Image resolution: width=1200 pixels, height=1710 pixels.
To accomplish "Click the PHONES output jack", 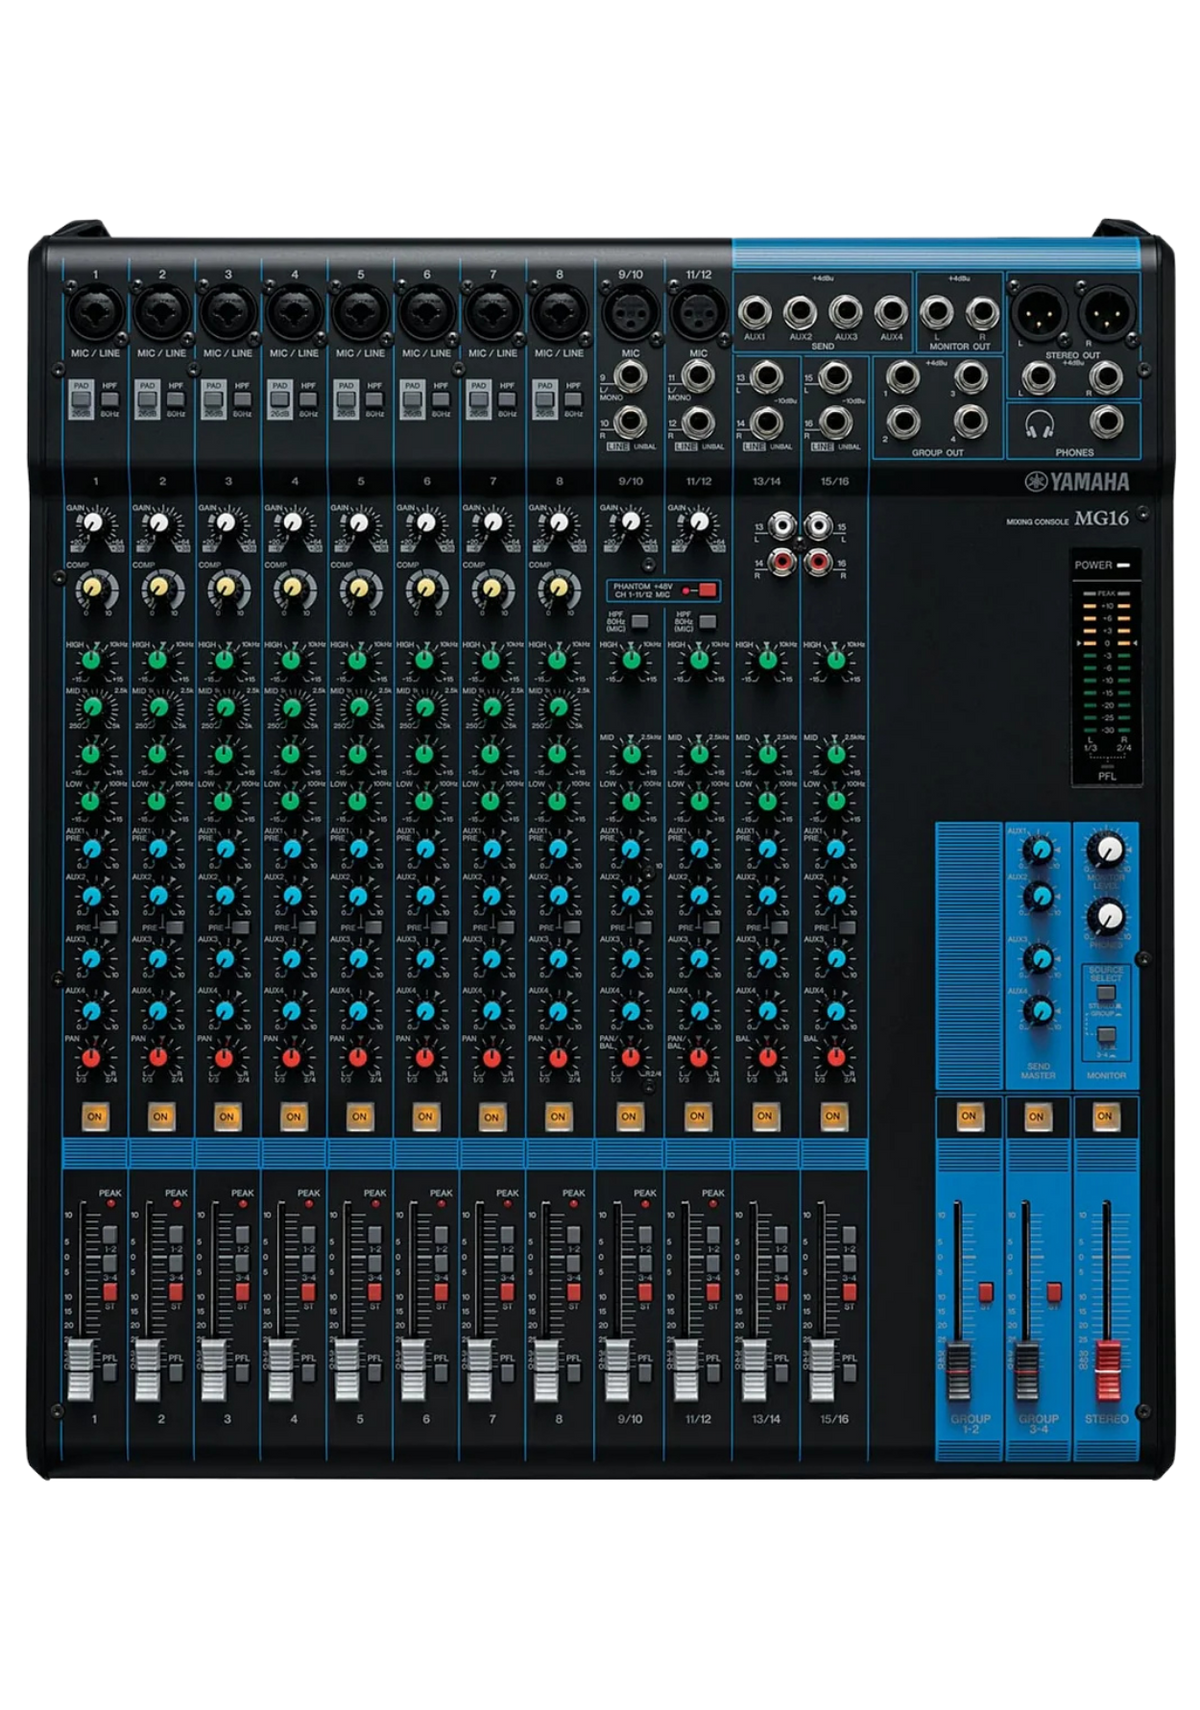I will (x=1105, y=423).
